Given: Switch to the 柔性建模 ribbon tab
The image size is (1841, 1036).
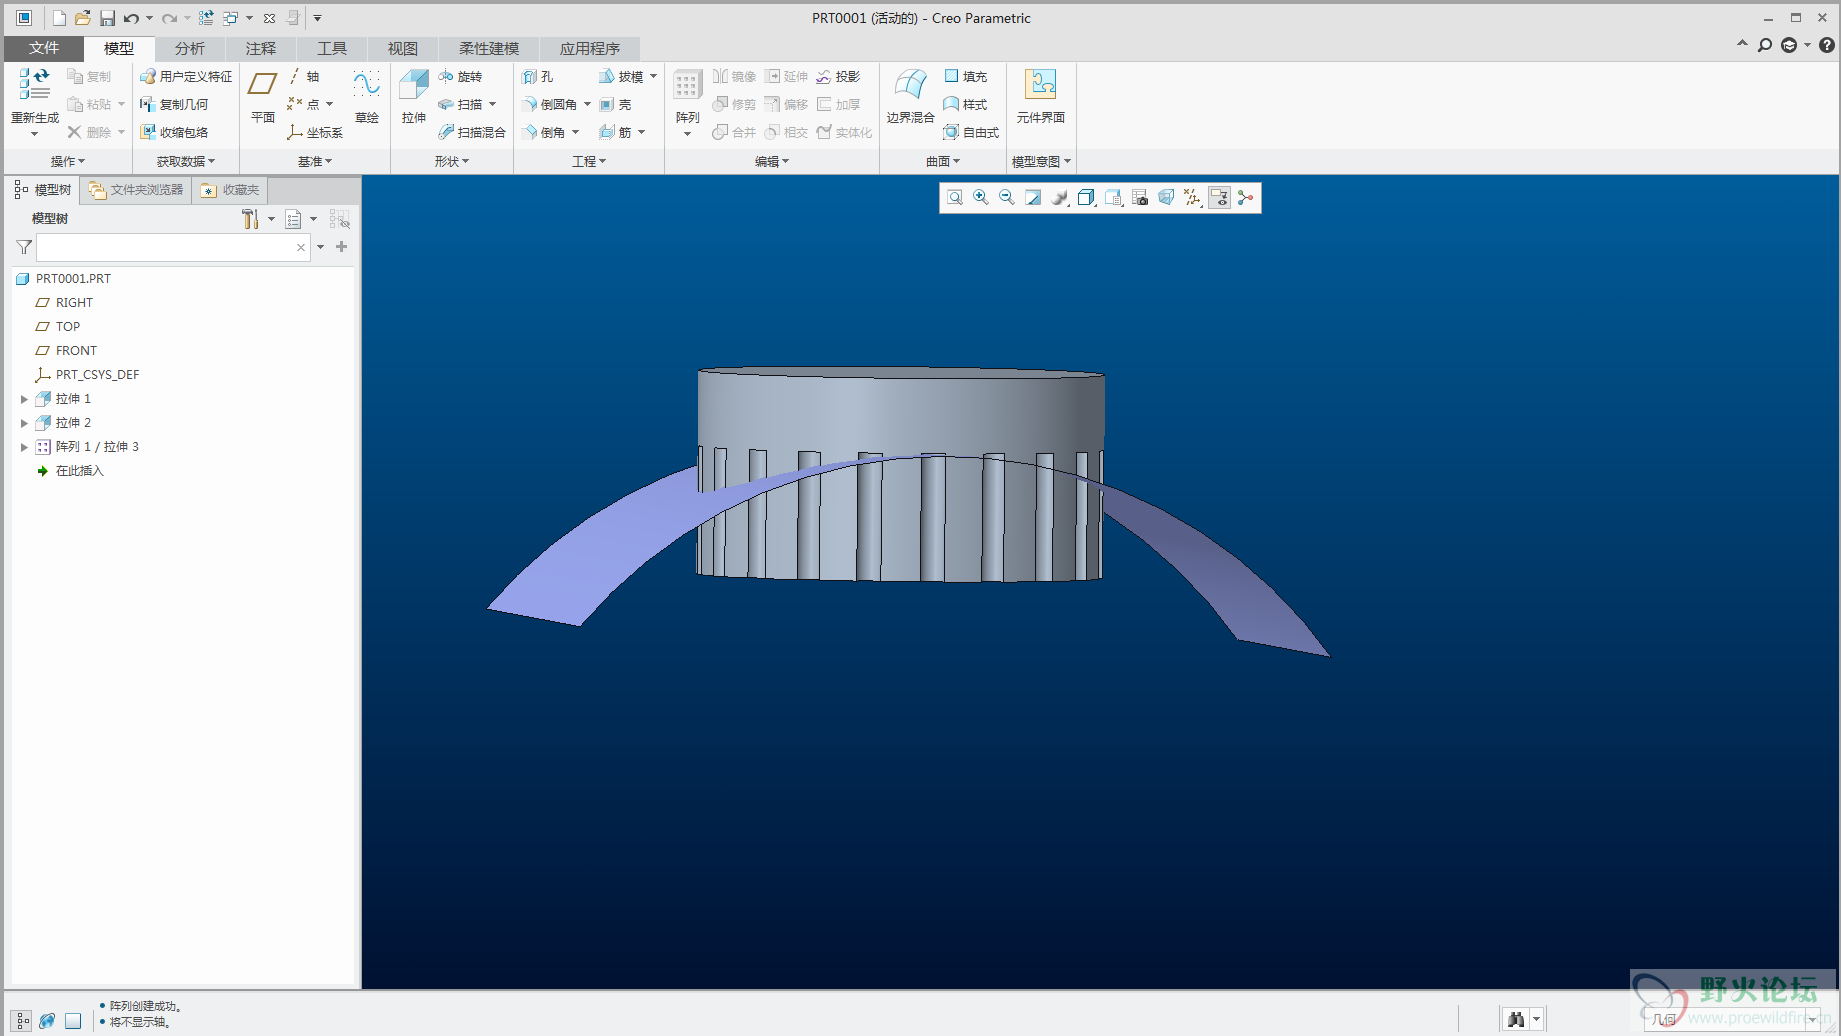Looking at the screenshot, I should 489,48.
